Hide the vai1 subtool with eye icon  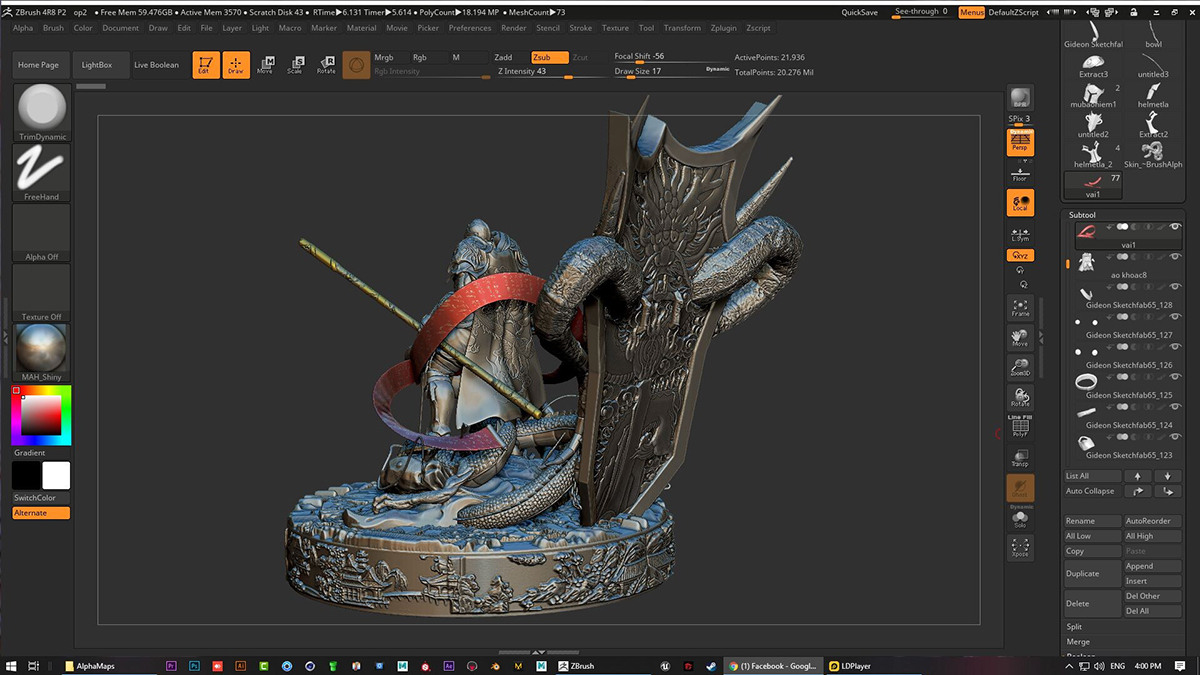coord(1175,227)
